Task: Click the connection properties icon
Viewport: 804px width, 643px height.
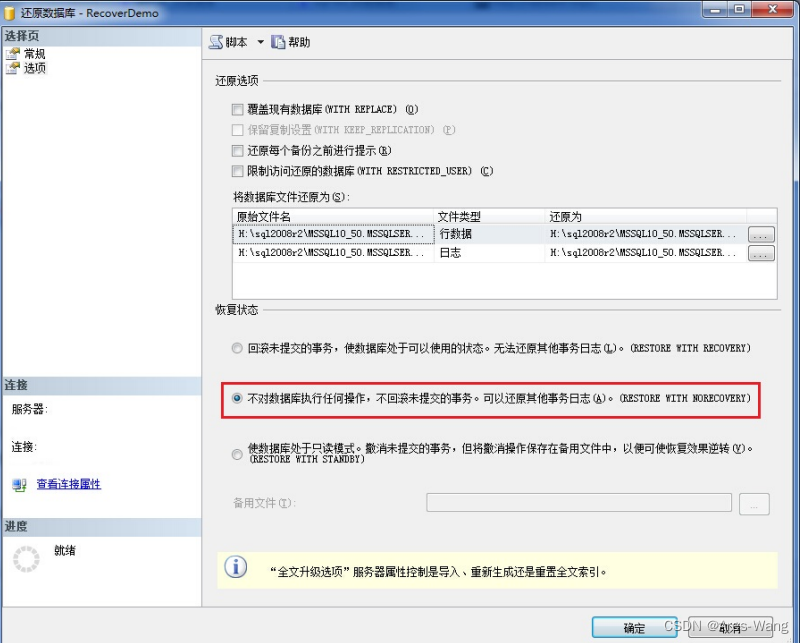Action: [x=19, y=485]
